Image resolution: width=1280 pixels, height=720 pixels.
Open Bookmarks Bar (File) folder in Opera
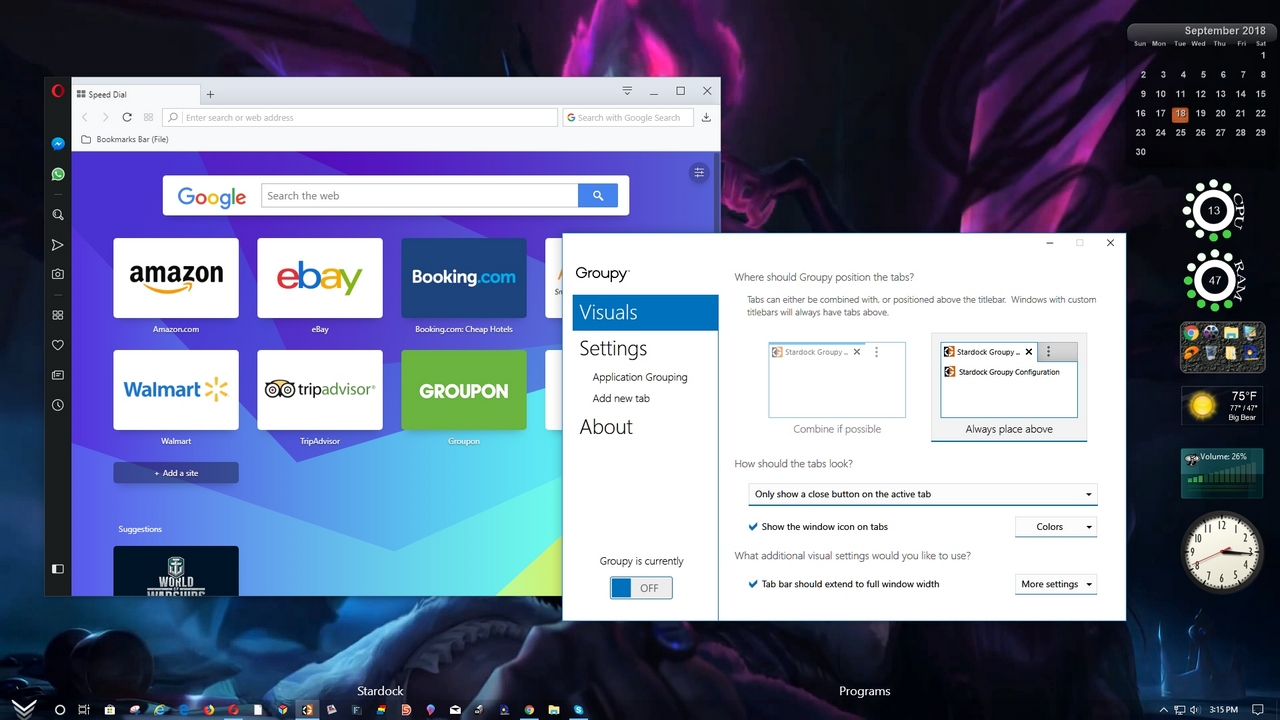point(125,139)
